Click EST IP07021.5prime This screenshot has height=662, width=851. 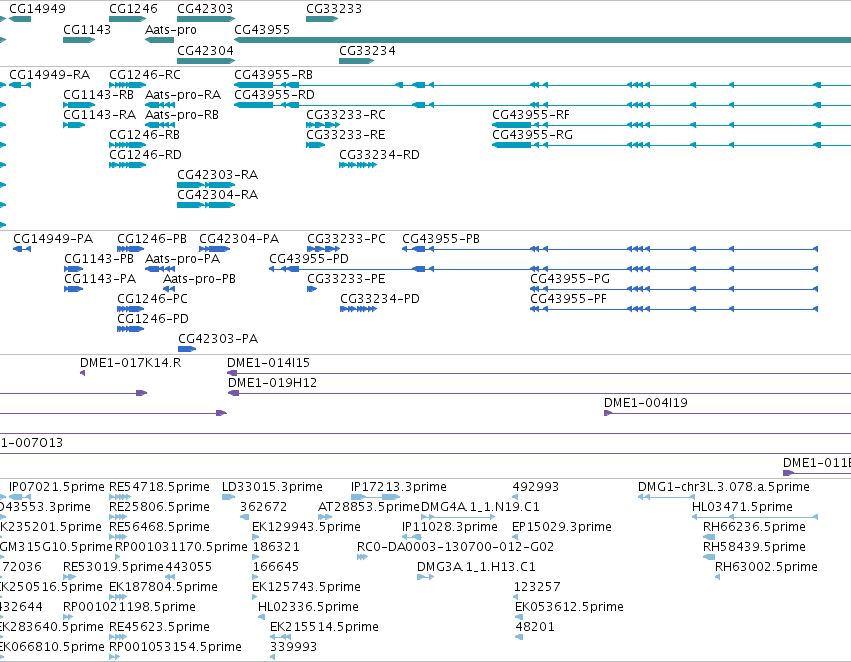pyautogui.click(x=57, y=487)
